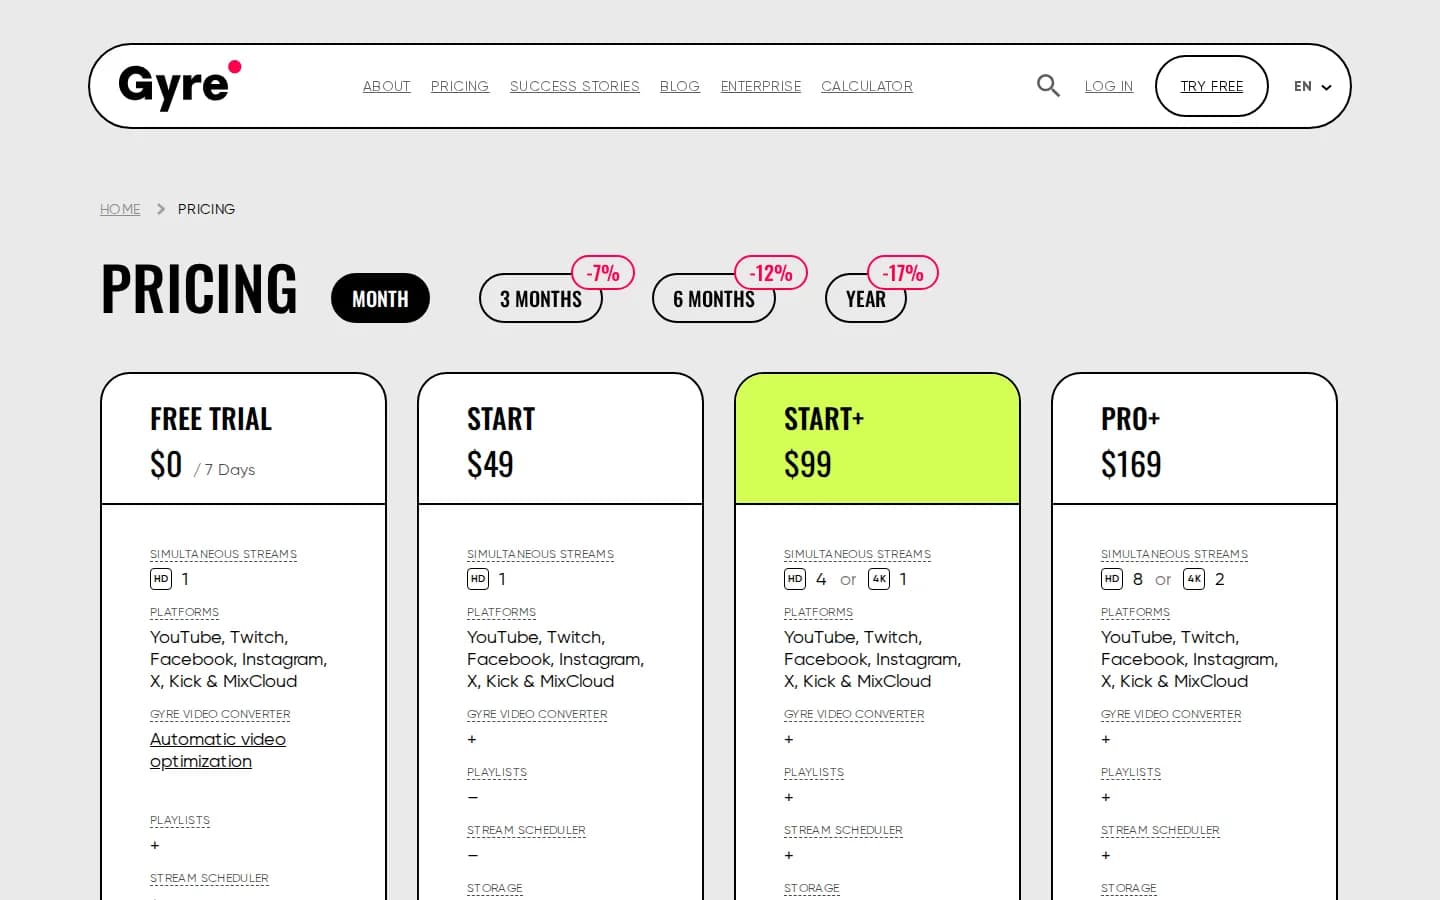
Task: Click Playlists label in Start card
Action: (497, 772)
